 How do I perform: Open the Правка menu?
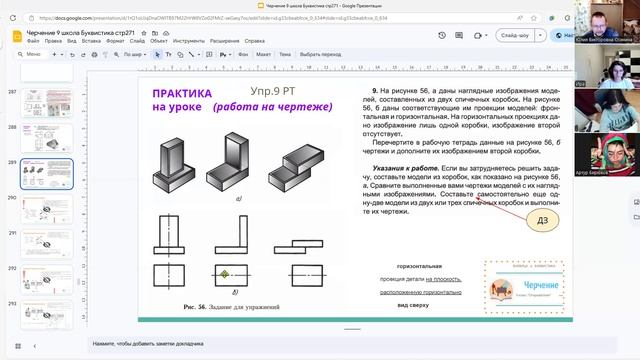point(53,41)
